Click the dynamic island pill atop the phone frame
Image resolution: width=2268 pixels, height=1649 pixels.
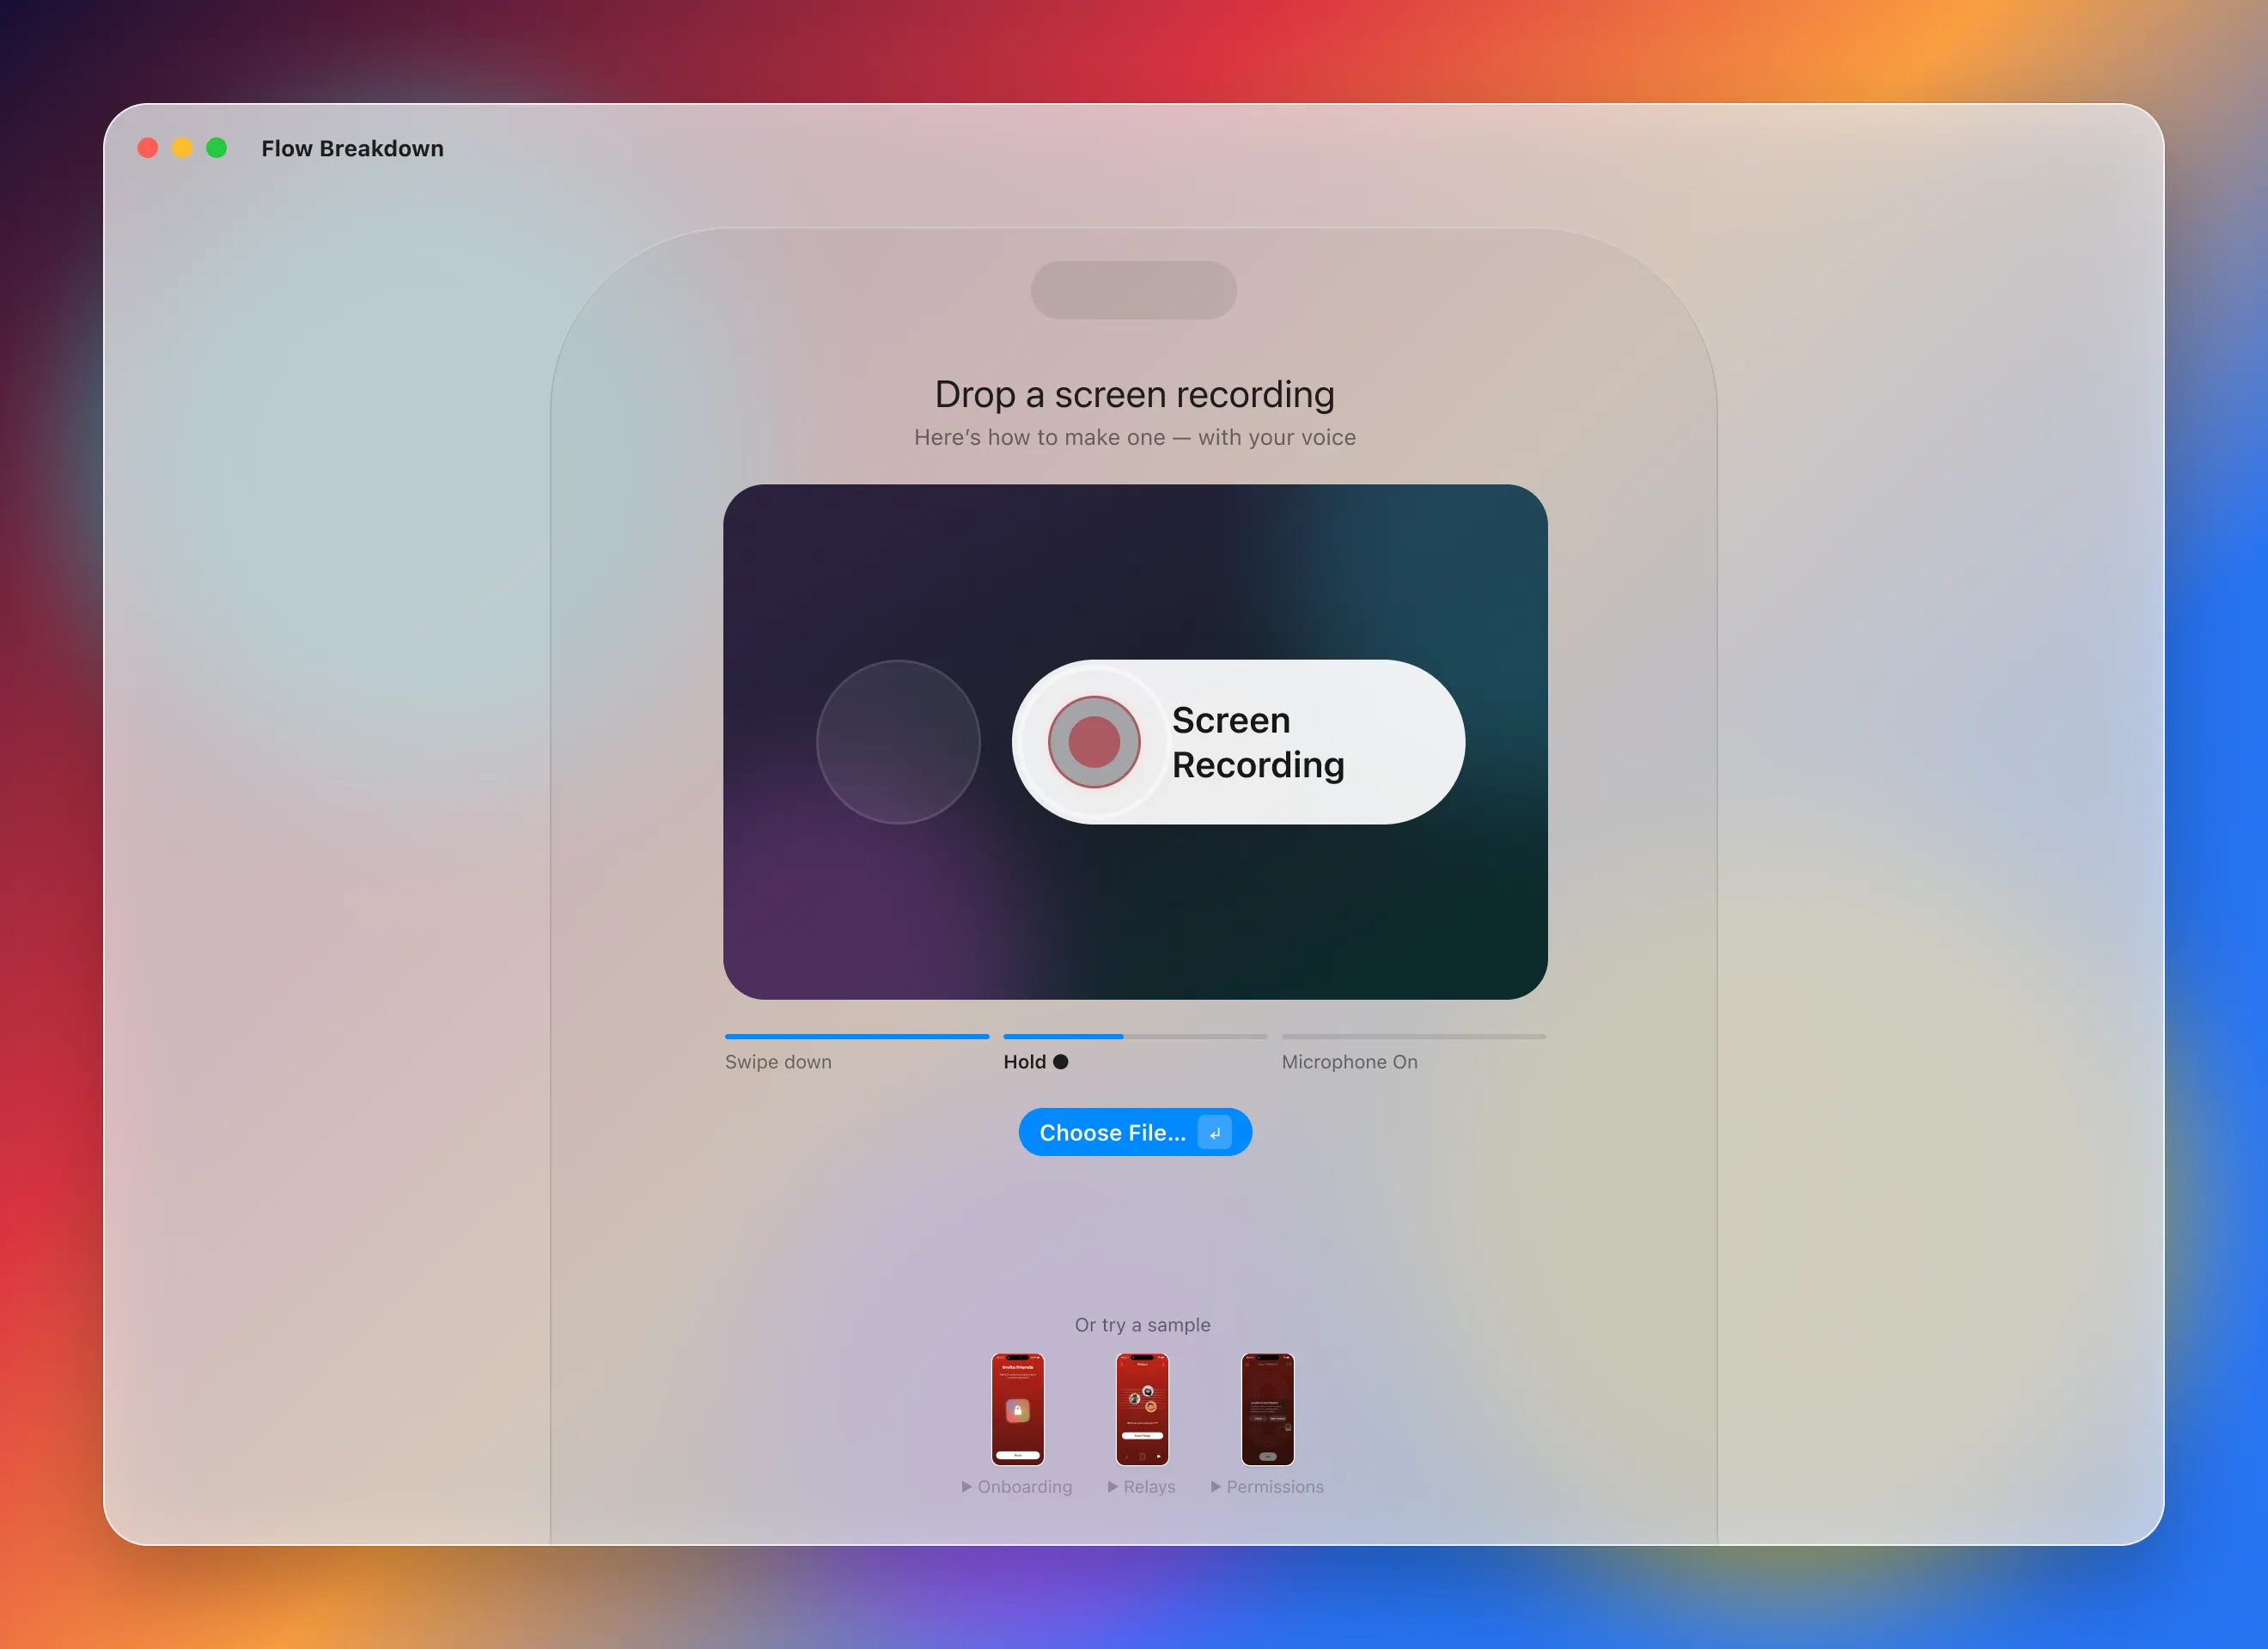click(1134, 290)
